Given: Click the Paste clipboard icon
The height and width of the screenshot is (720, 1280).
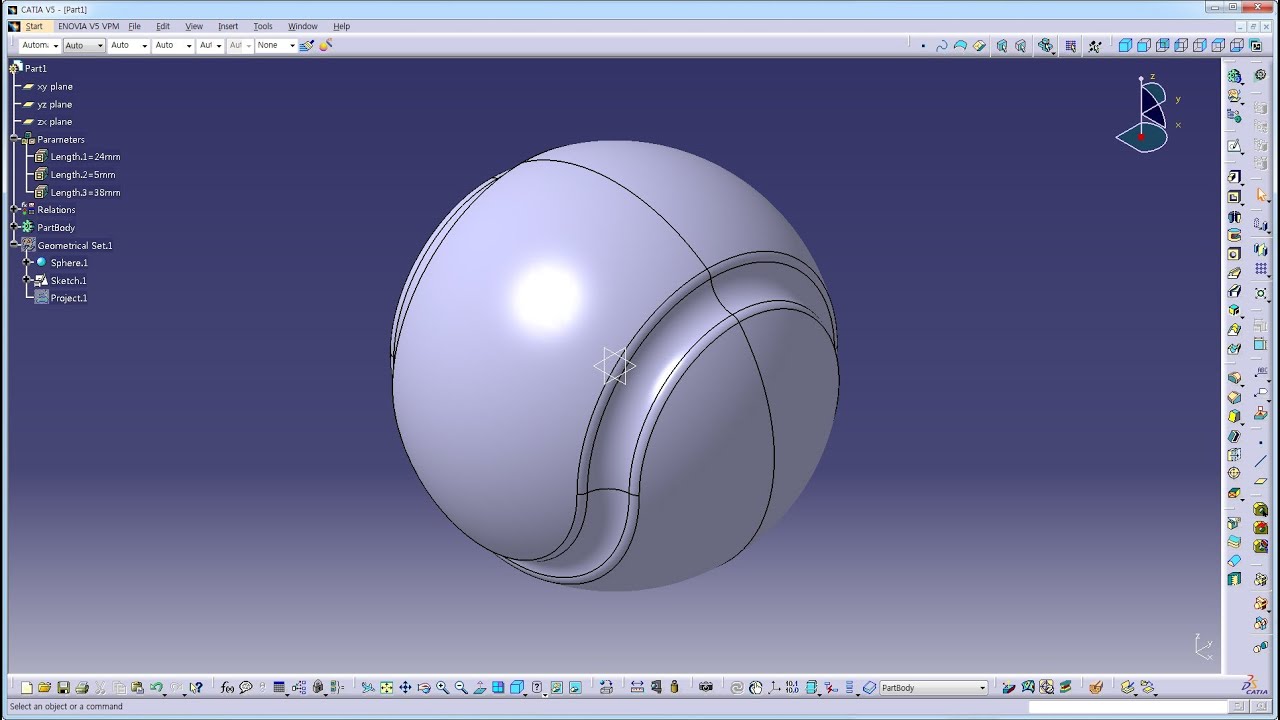Looking at the screenshot, I should 137,688.
